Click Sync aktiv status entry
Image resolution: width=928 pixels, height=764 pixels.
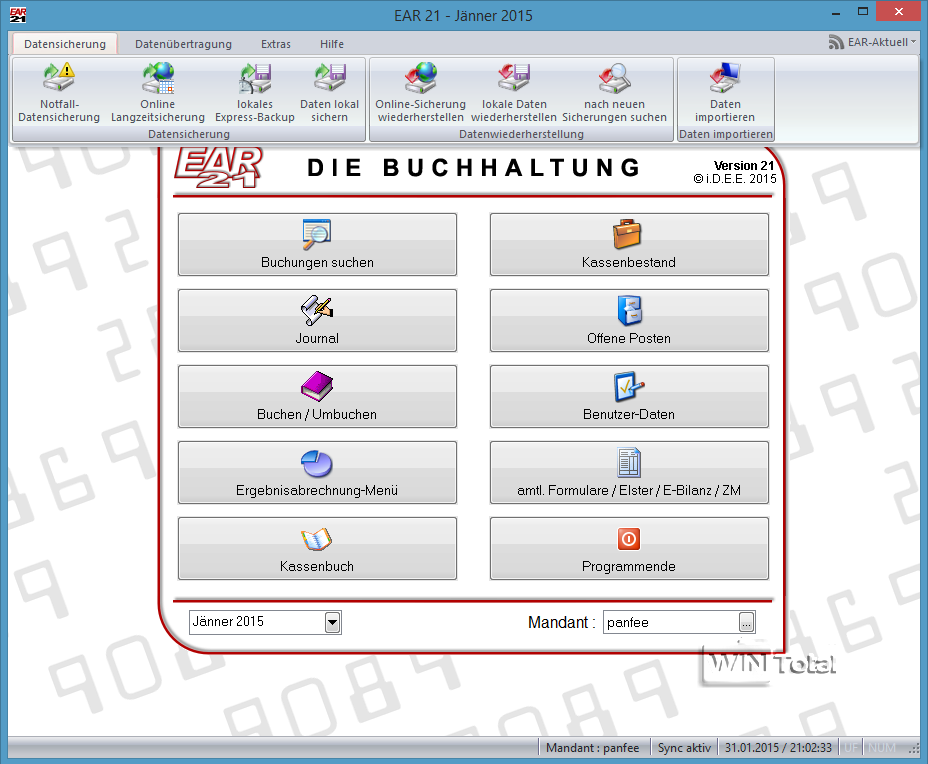(x=684, y=748)
